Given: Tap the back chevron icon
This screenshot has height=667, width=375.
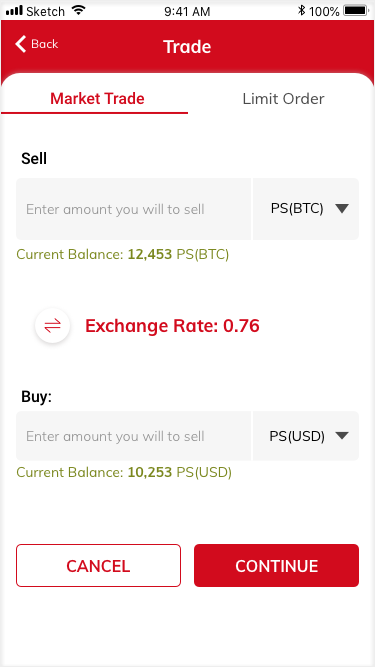Looking at the screenshot, I should (x=20, y=44).
